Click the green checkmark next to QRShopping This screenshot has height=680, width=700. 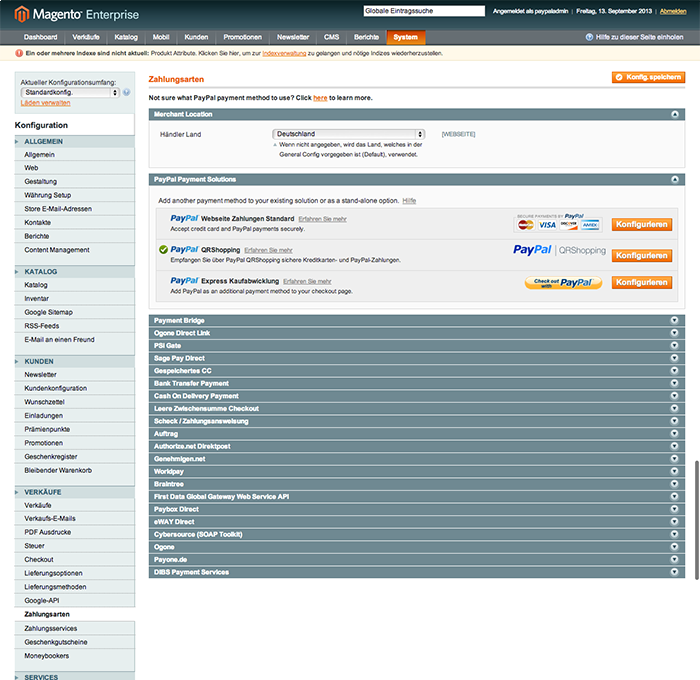162,250
